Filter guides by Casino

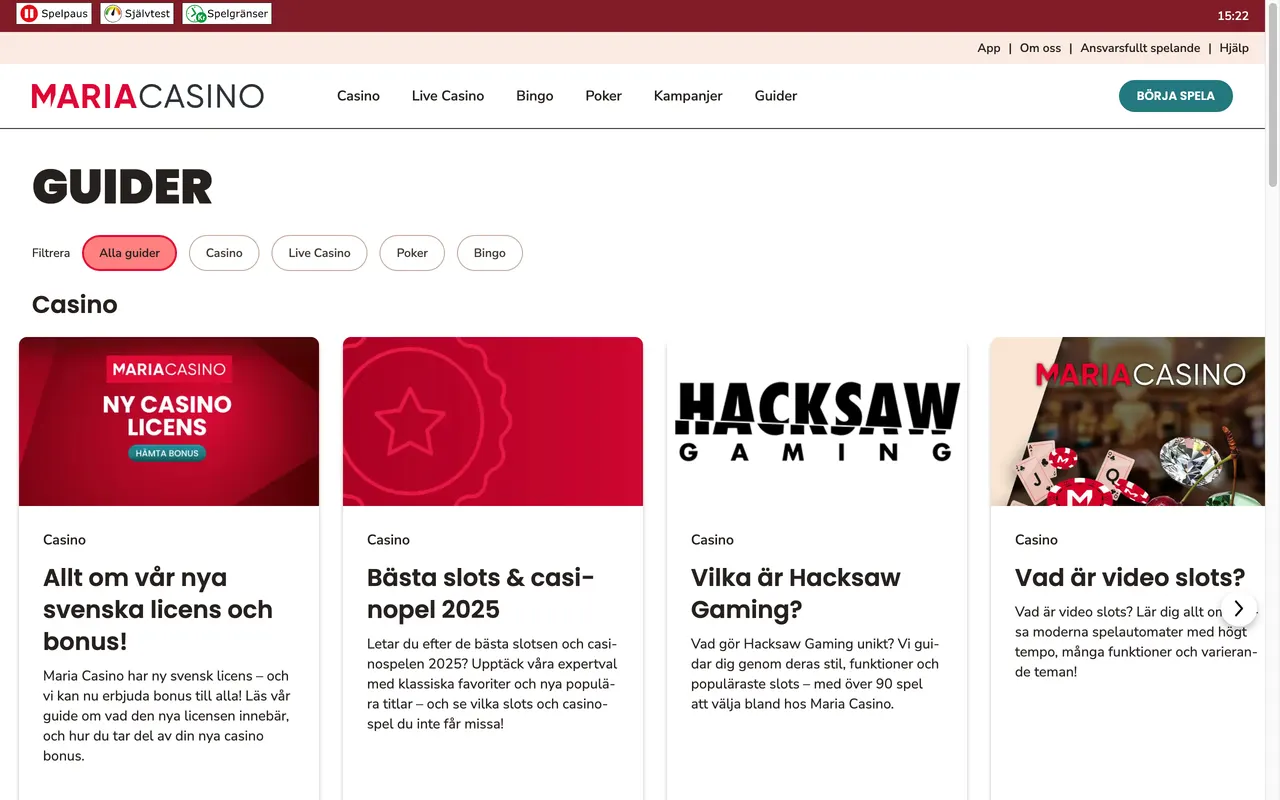pyautogui.click(x=224, y=253)
